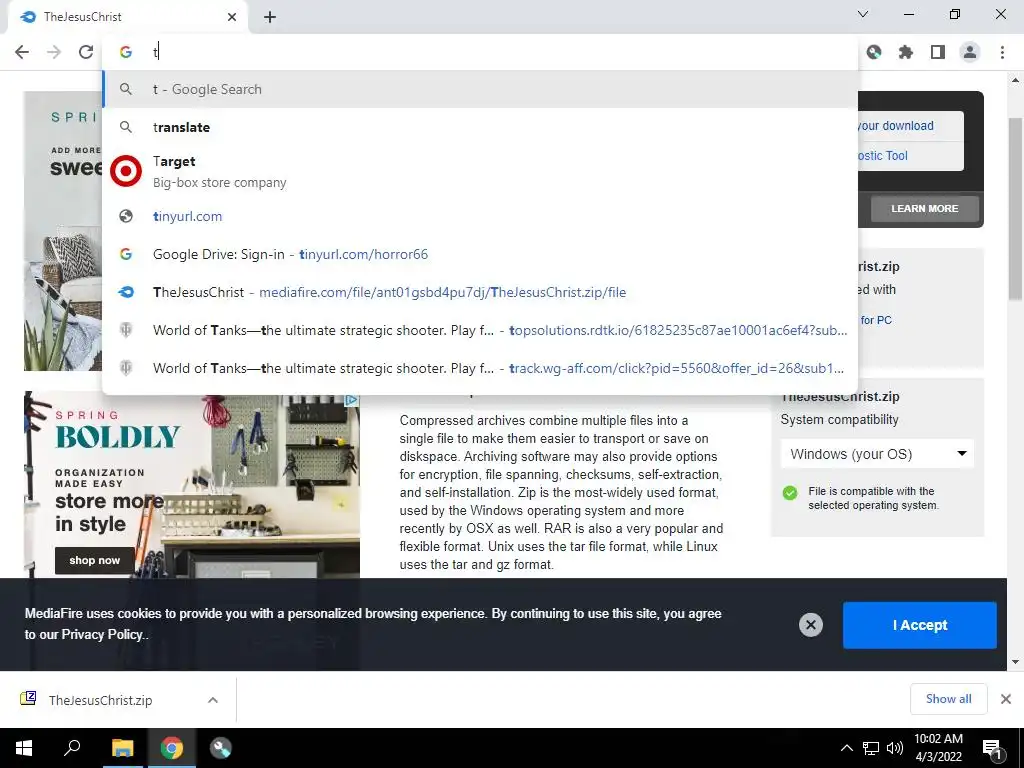Open the 'ostic Tool' link
This screenshot has width=1024, height=768.
pos(883,155)
